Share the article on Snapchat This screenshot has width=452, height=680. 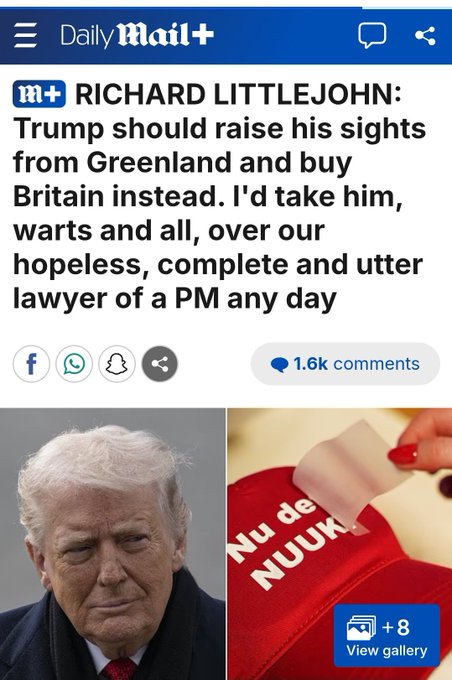coord(117,364)
